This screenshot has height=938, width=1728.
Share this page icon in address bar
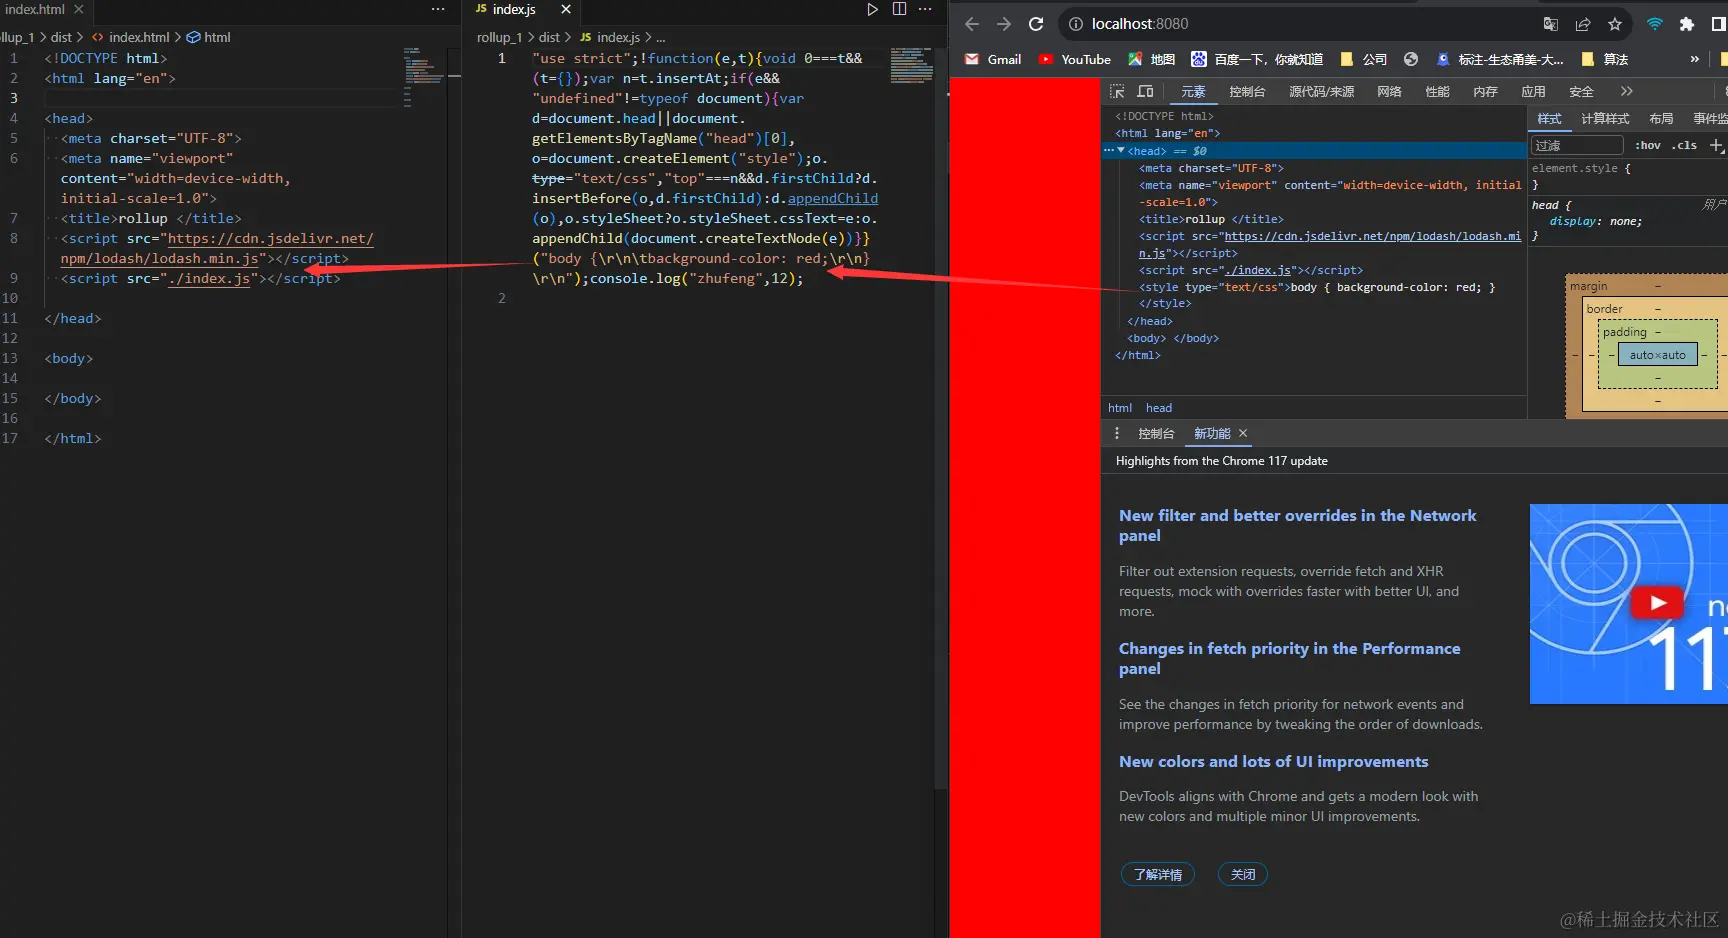pyautogui.click(x=1583, y=24)
